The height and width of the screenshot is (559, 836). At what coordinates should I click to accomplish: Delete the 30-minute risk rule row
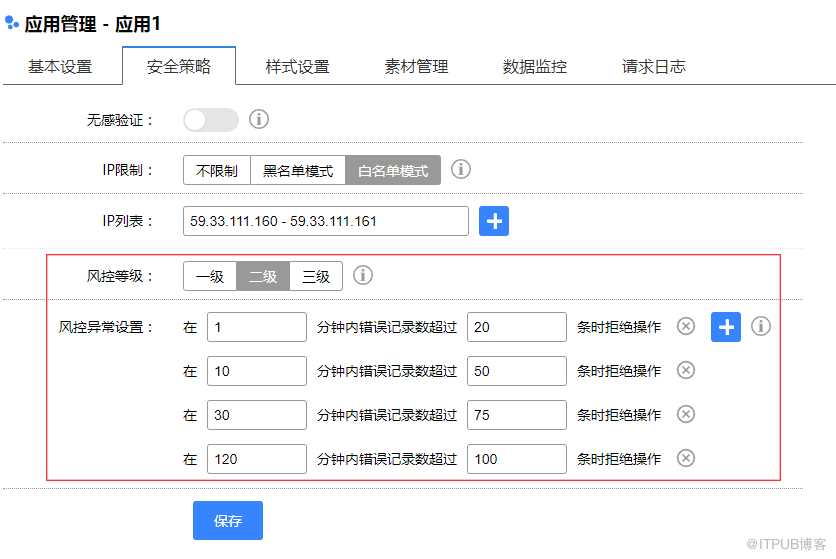coord(686,414)
